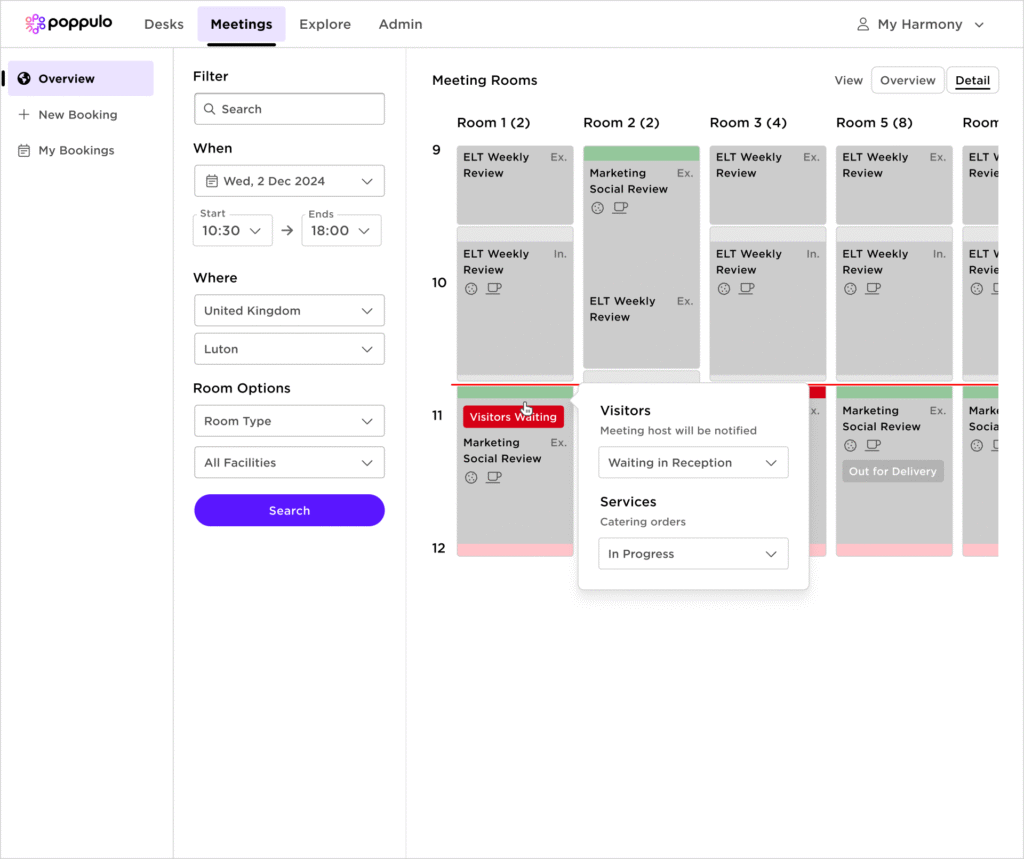
Task: Open the Desks tab
Action: [x=164, y=24]
